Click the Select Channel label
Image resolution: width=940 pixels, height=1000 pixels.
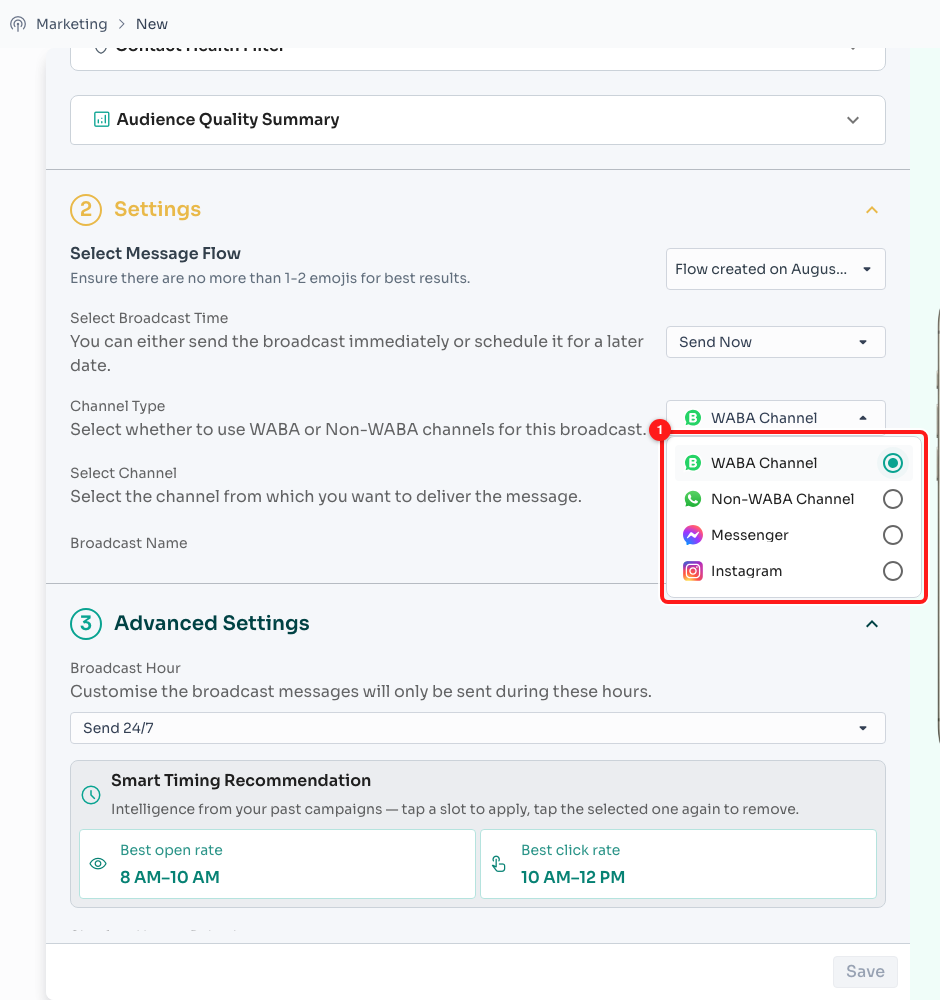coord(123,473)
